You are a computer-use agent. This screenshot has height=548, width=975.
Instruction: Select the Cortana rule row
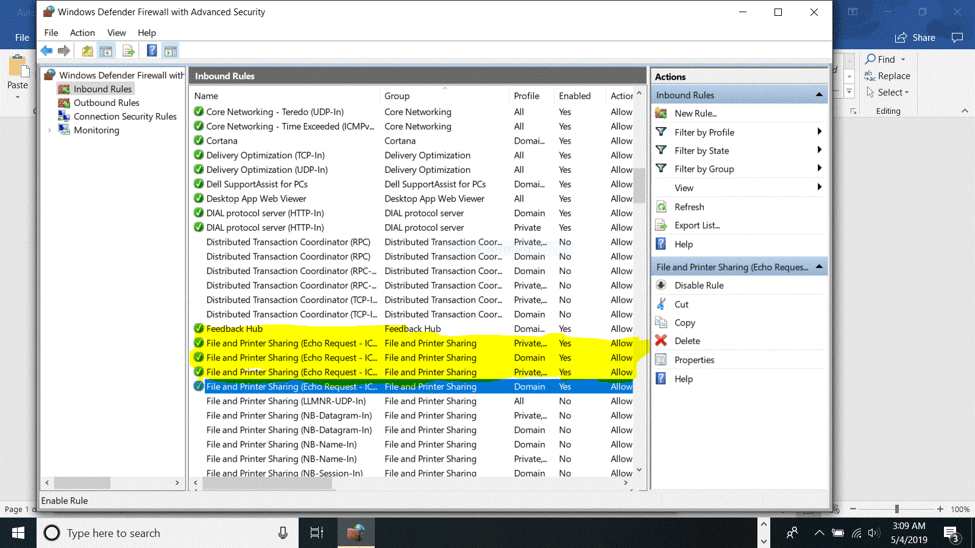(x=412, y=141)
